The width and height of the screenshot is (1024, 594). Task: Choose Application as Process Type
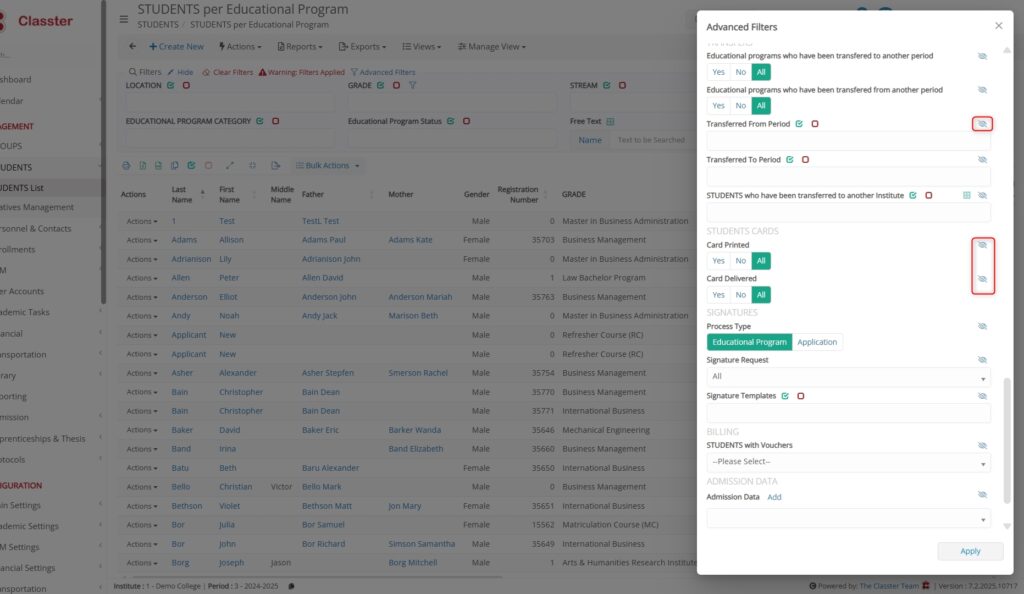(x=817, y=342)
